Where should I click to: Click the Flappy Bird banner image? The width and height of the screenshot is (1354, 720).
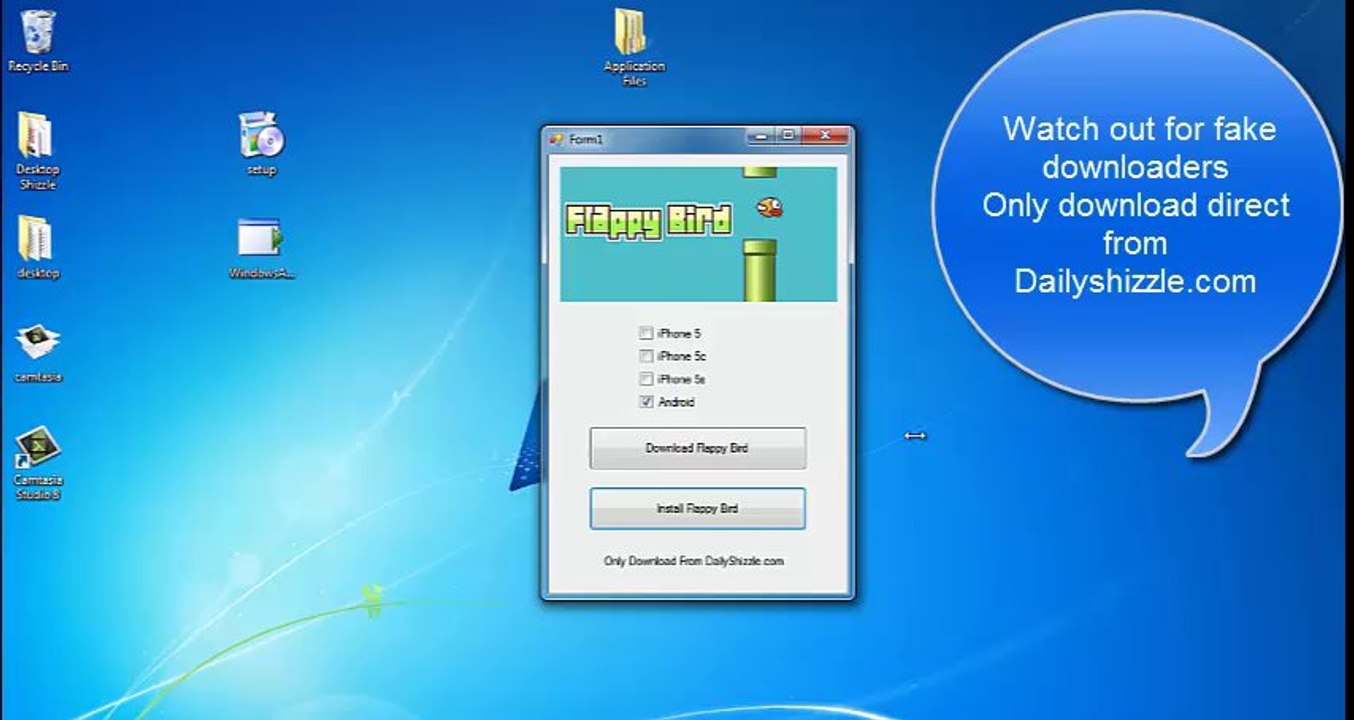[x=698, y=234]
